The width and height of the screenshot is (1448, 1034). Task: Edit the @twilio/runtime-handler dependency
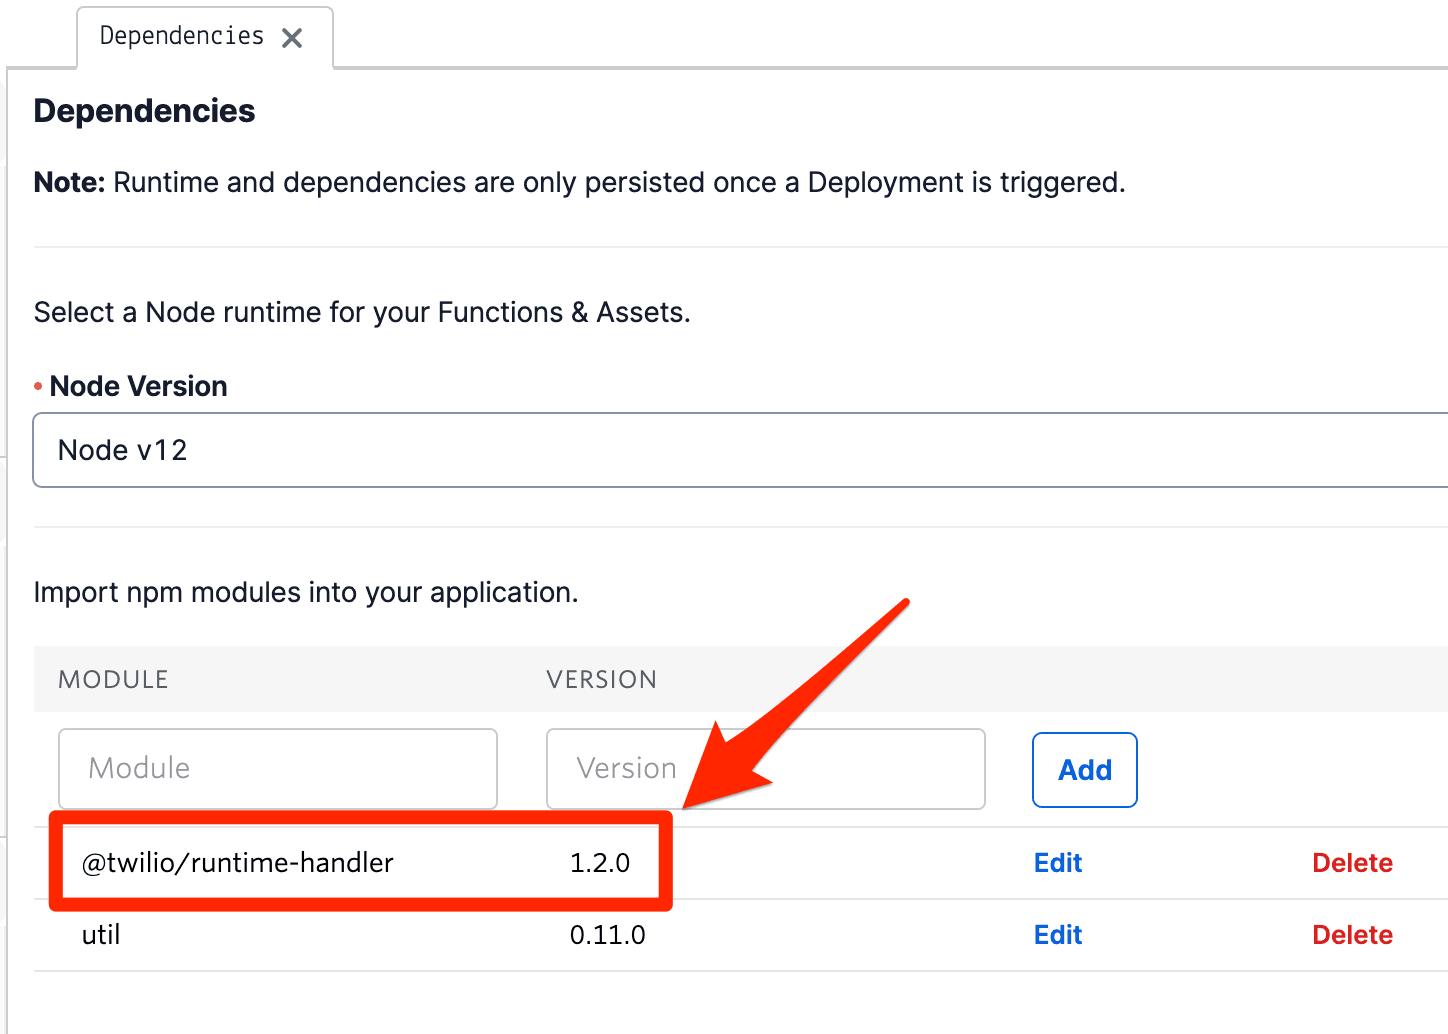(1057, 862)
